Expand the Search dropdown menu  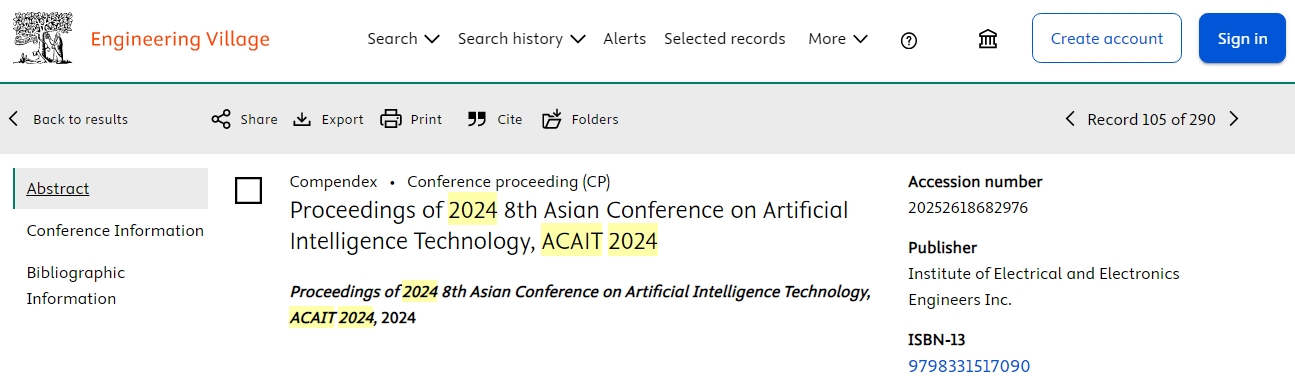403,39
